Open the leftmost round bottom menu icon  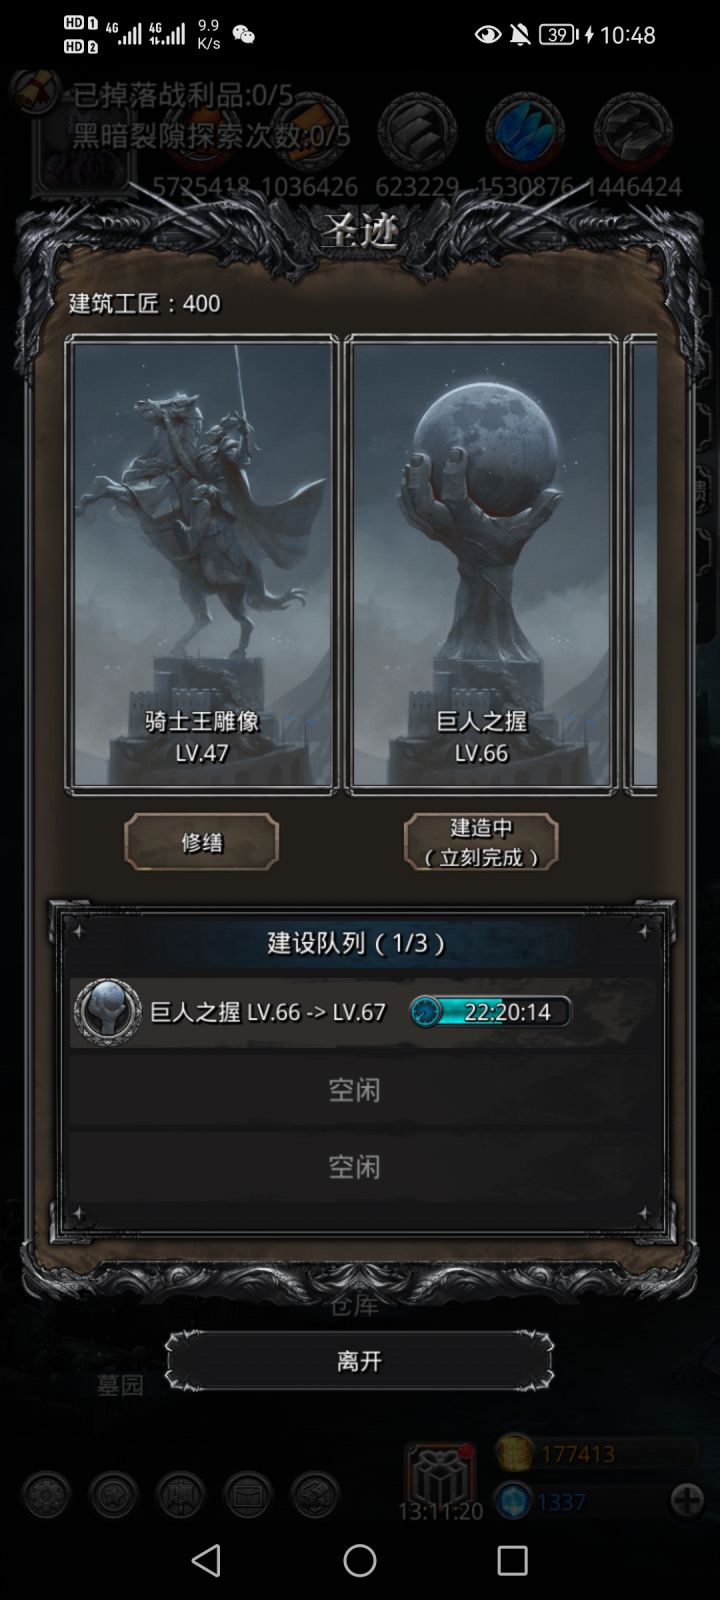(x=46, y=1495)
